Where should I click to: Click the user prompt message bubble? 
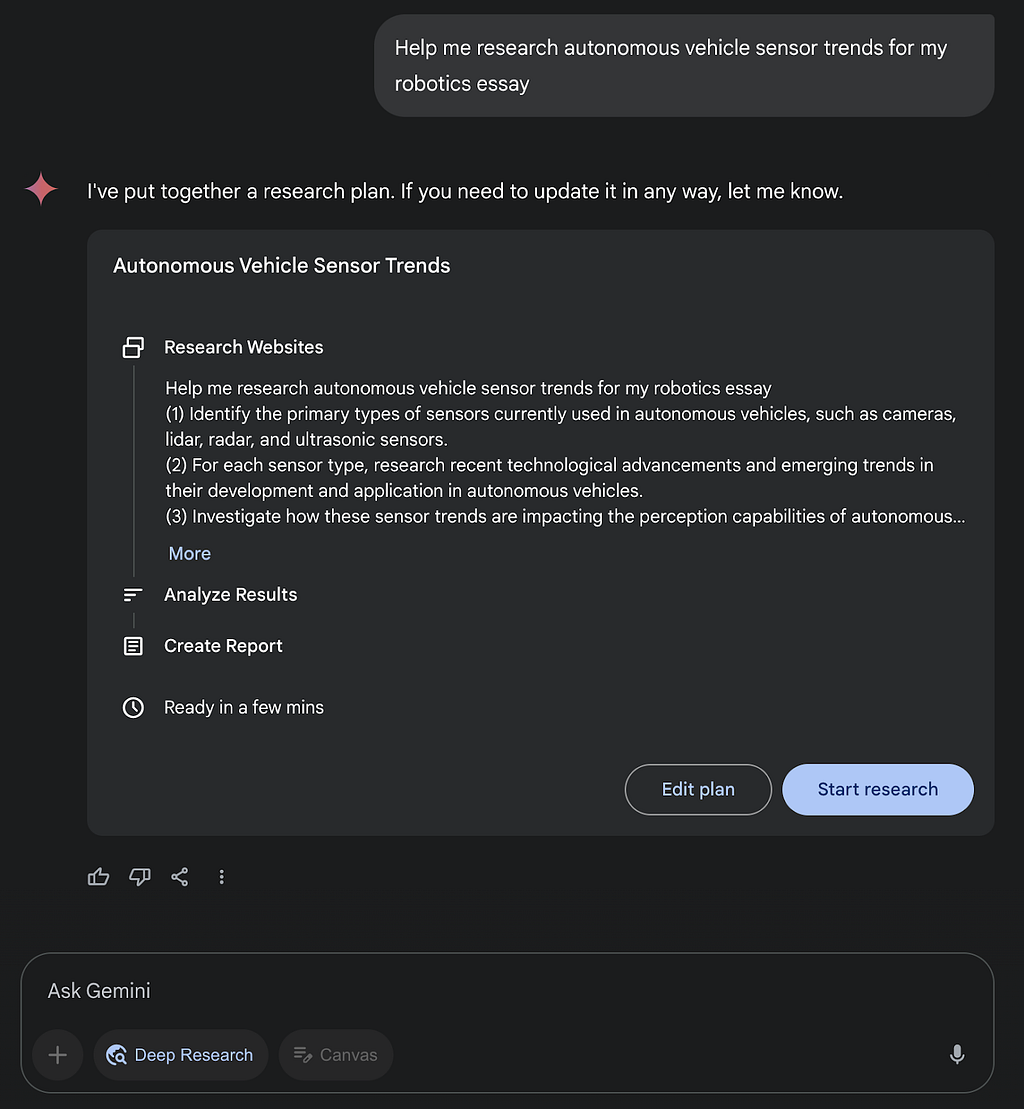tap(684, 66)
